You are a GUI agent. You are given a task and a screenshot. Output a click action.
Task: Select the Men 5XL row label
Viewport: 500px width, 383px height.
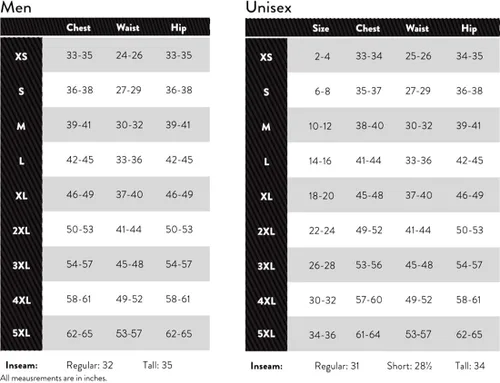[x=21, y=333]
